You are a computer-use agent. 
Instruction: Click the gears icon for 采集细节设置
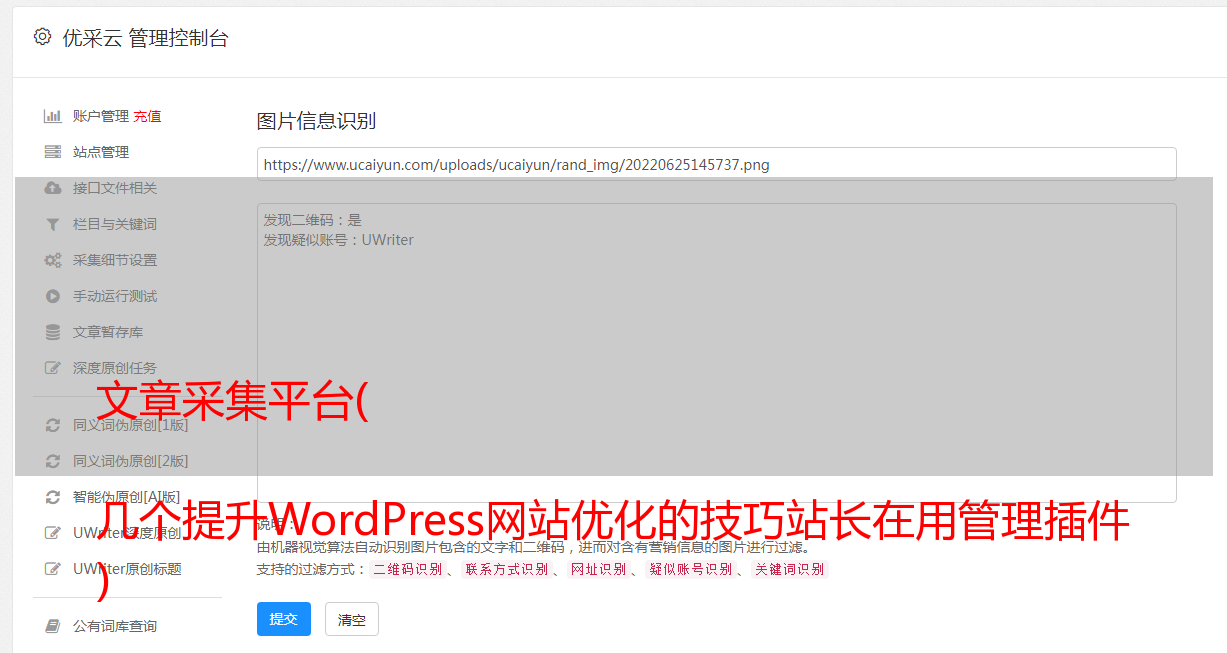tap(53, 260)
